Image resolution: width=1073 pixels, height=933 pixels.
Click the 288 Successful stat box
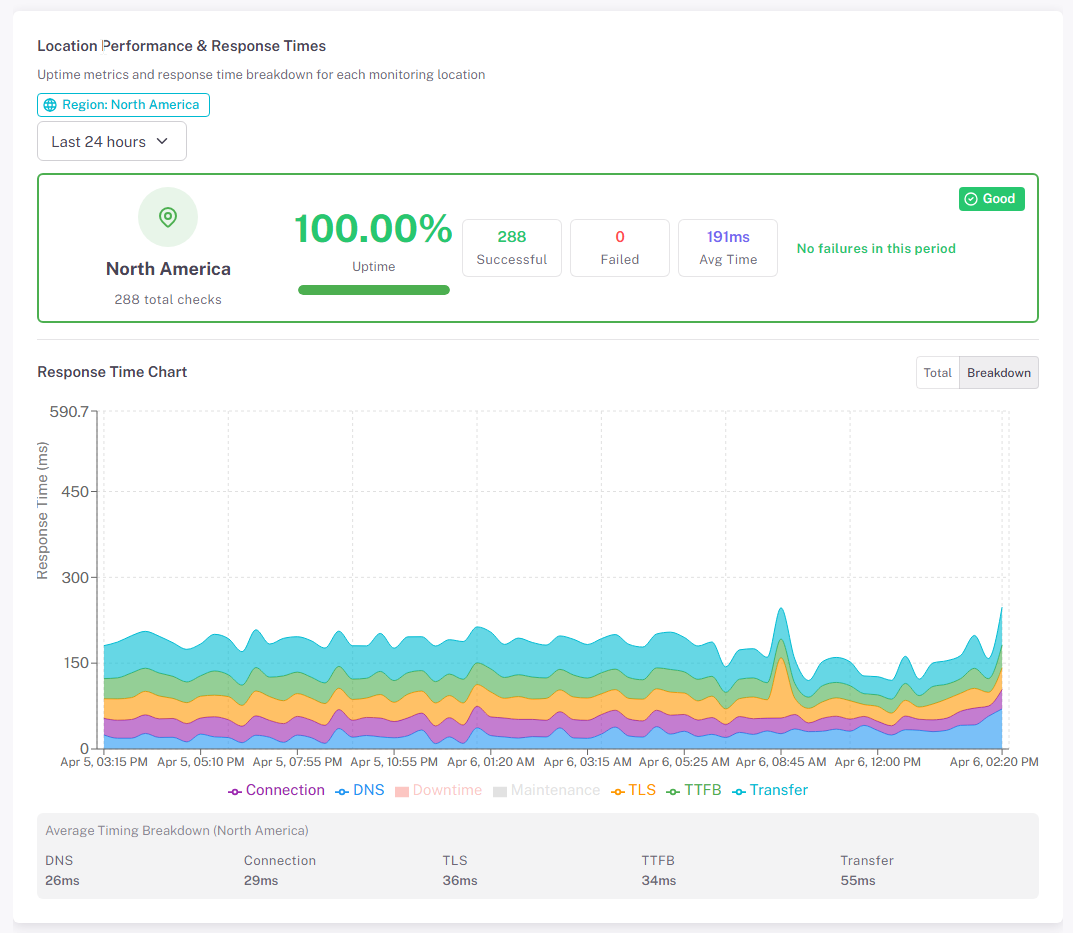tap(511, 247)
